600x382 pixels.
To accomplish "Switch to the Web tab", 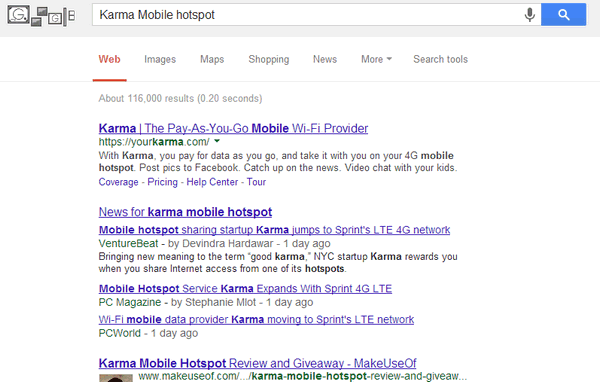I will [109, 59].
